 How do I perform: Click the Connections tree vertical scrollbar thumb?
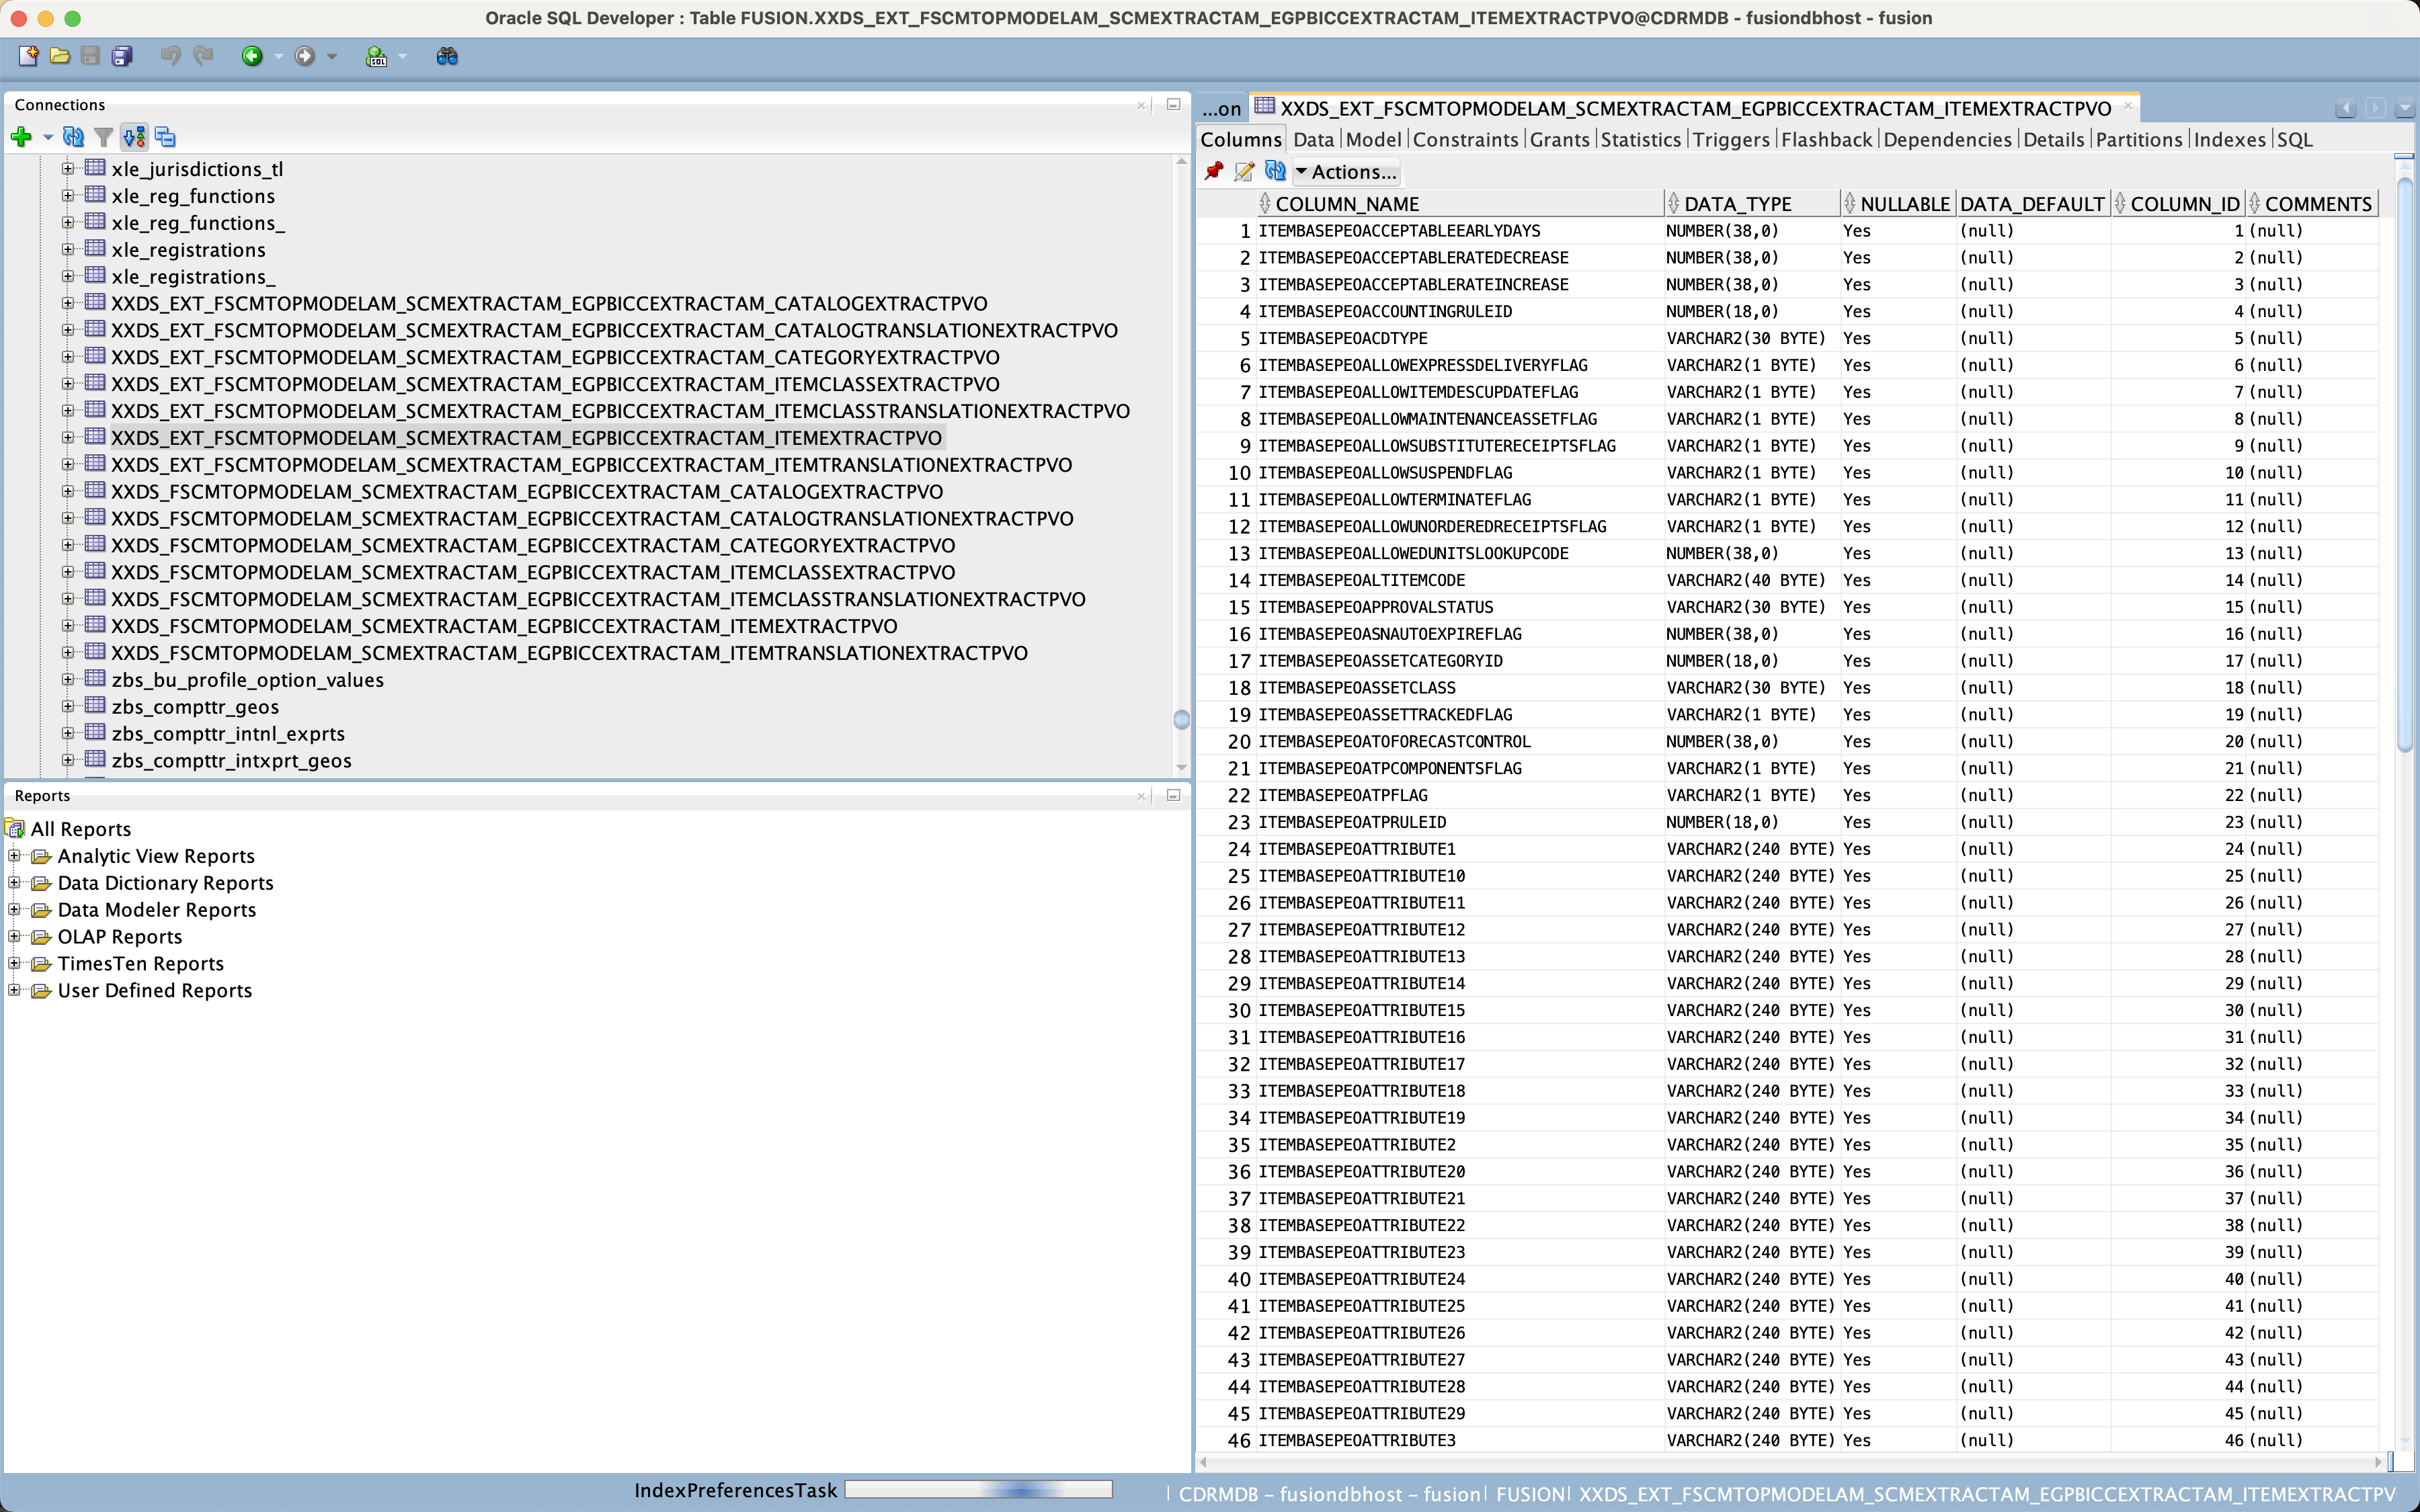pos(1181,719)
